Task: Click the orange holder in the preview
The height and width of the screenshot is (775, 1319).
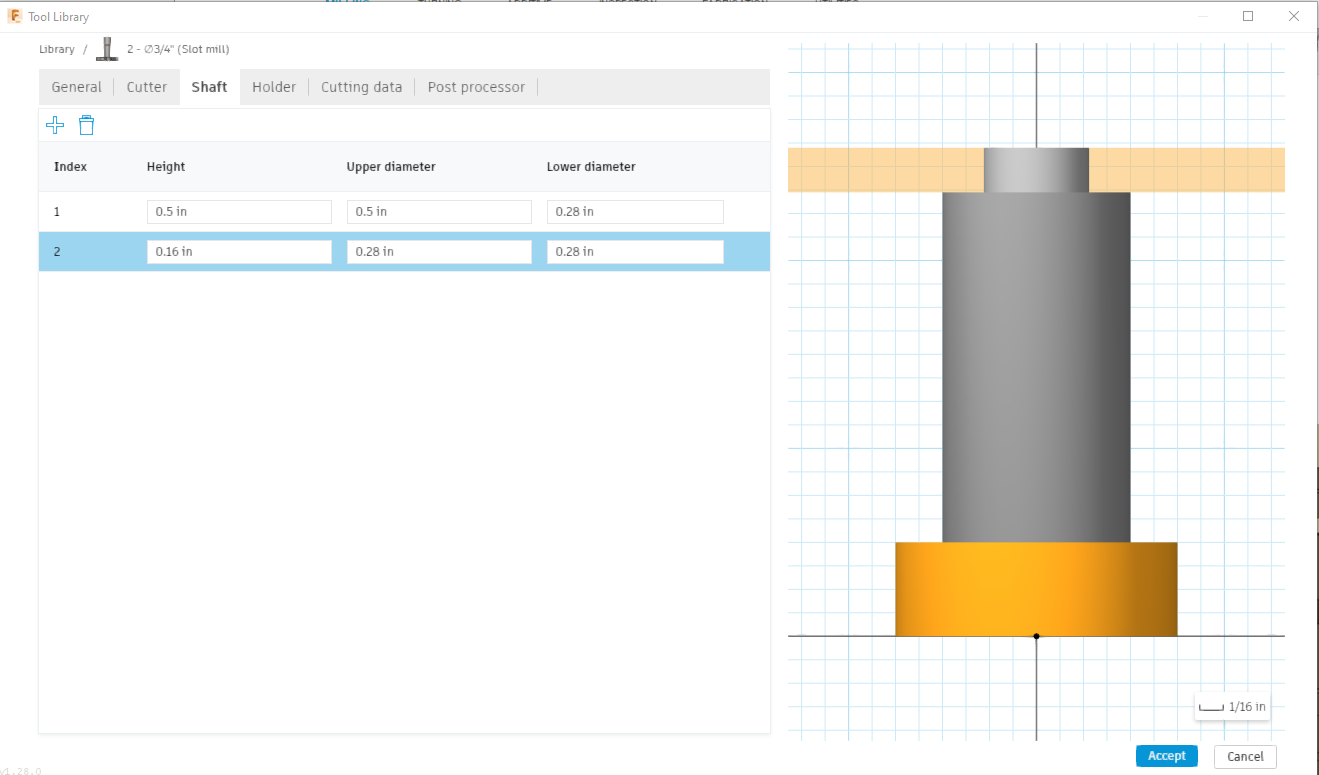Action: pyautogui.click(x=1036, y=588)
